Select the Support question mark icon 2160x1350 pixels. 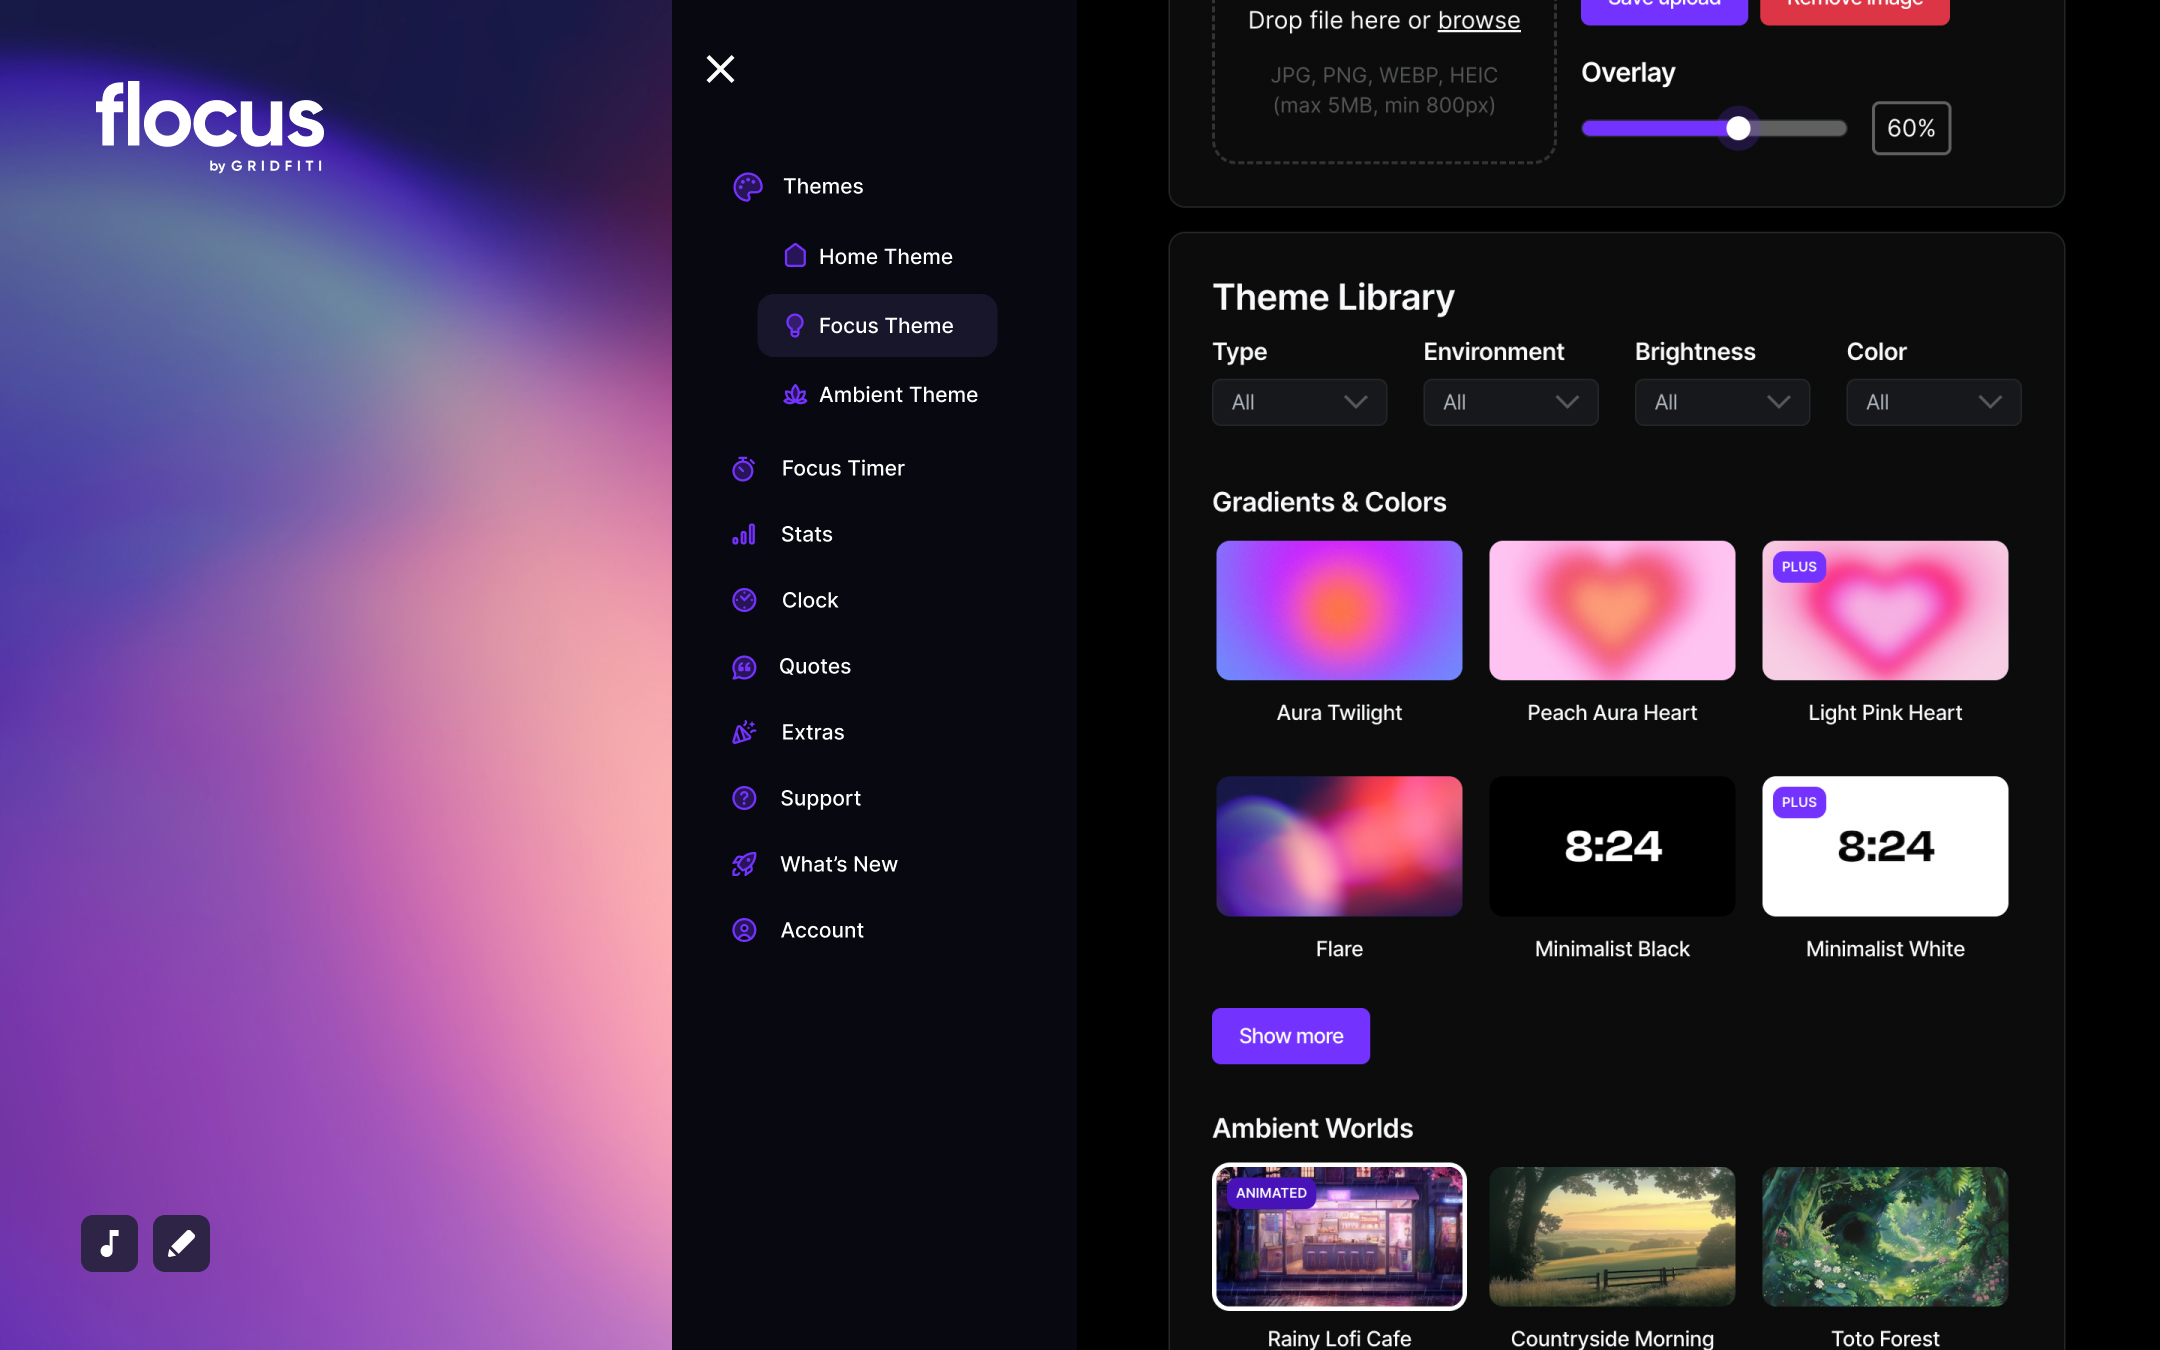(744, 798)
